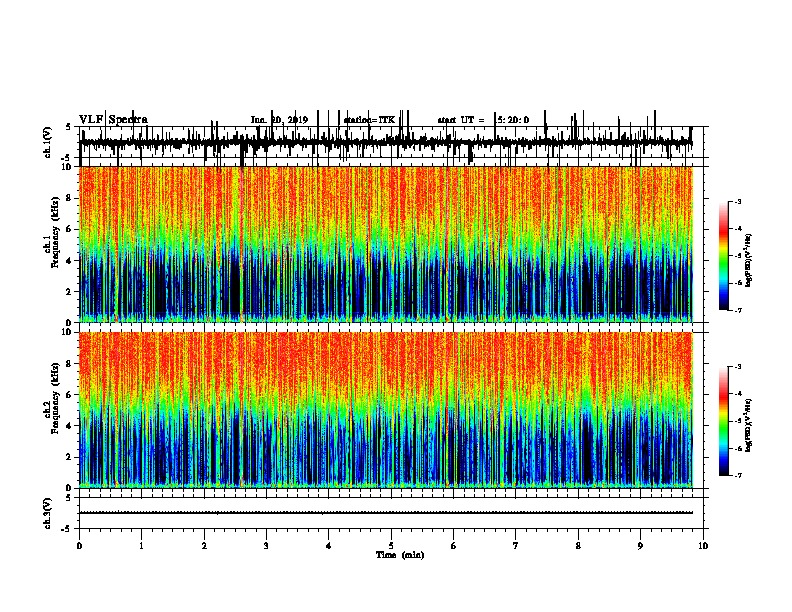Image resolution: width=792 pixels, height=612 pixels.
Task: Click time axis tick label '9'
Action: point(640,545)
